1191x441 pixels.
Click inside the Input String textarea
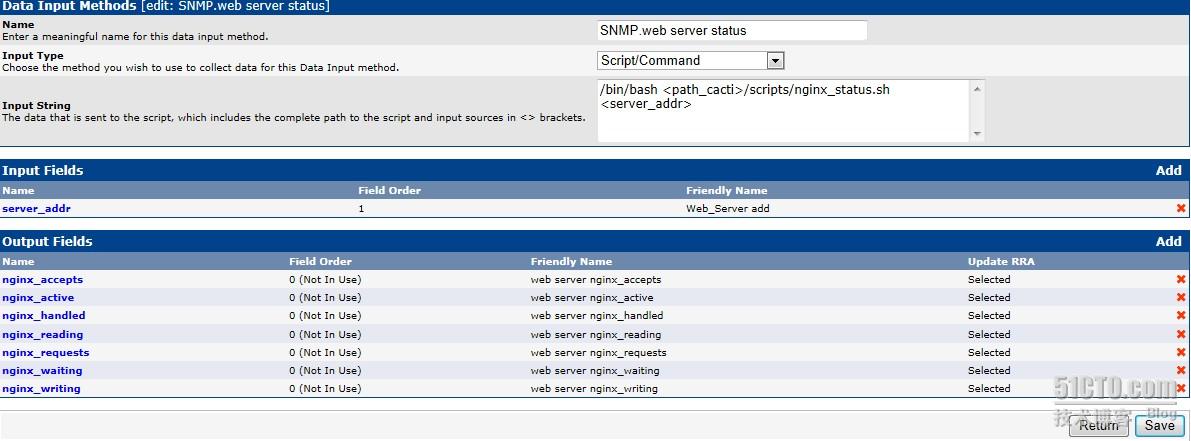pyautogui.click(x=784, y=110)
